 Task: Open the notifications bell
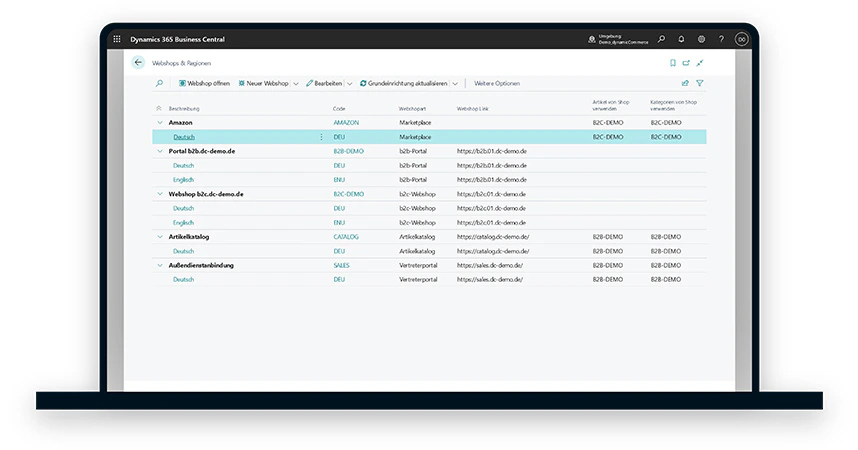(681, 39)
